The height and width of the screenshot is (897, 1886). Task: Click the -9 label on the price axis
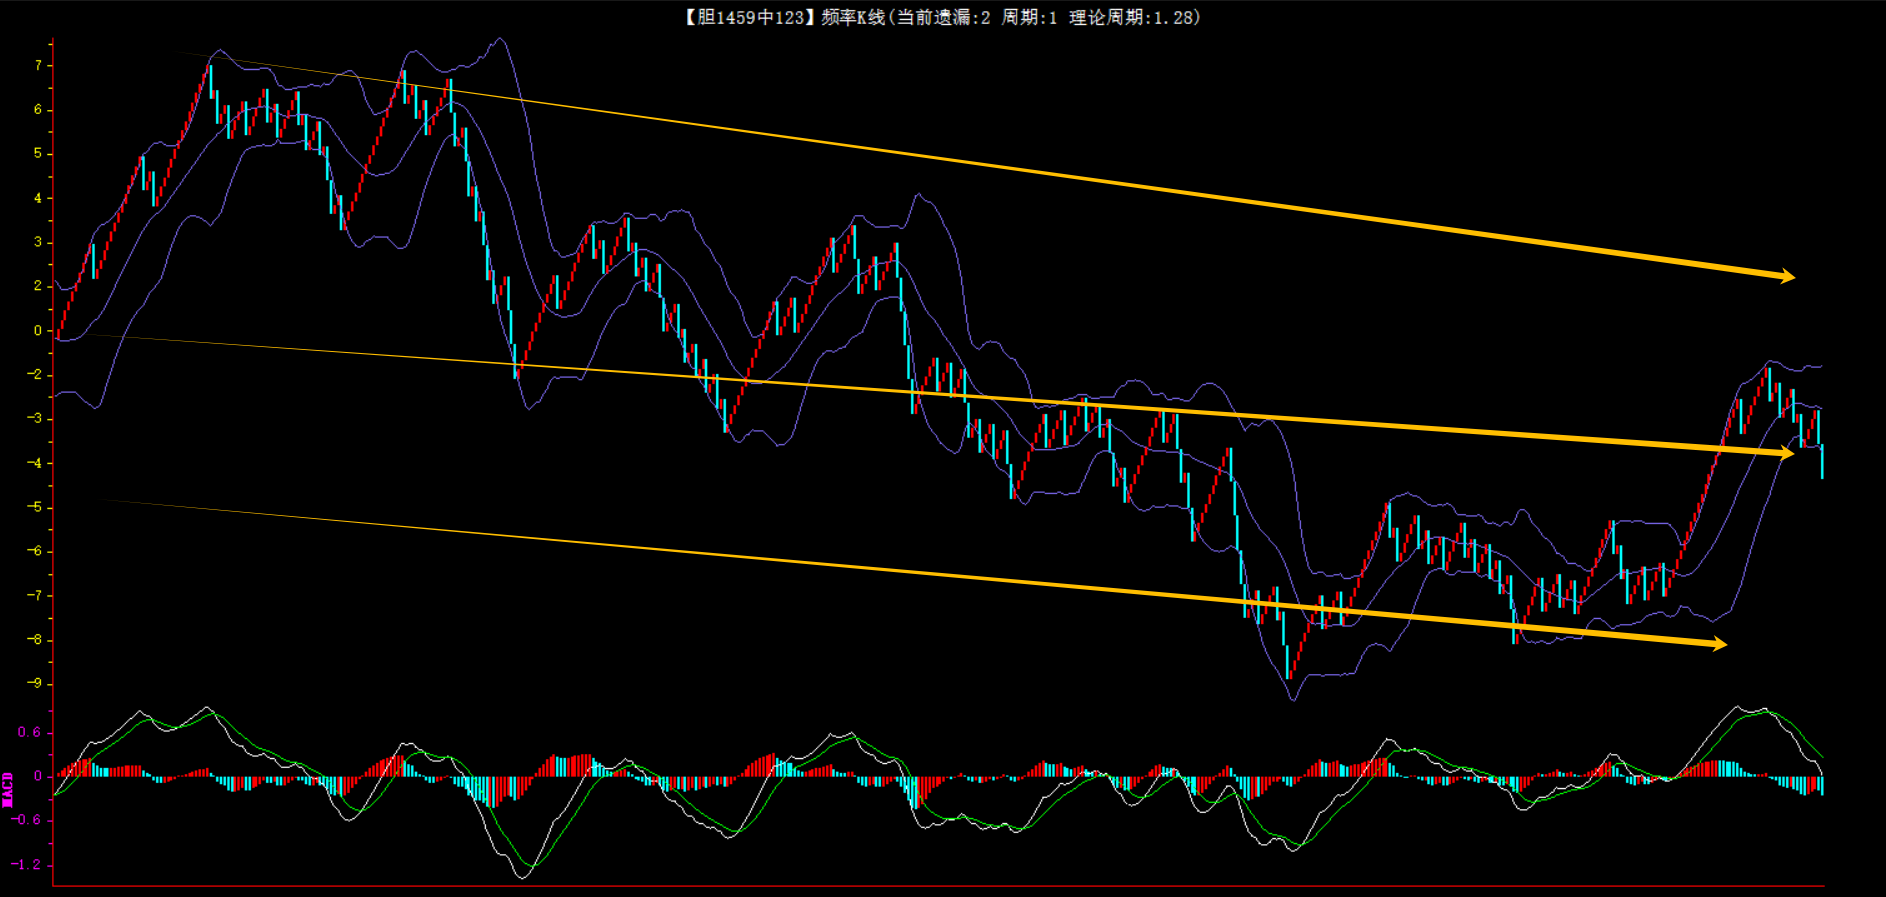pos(34,684)
